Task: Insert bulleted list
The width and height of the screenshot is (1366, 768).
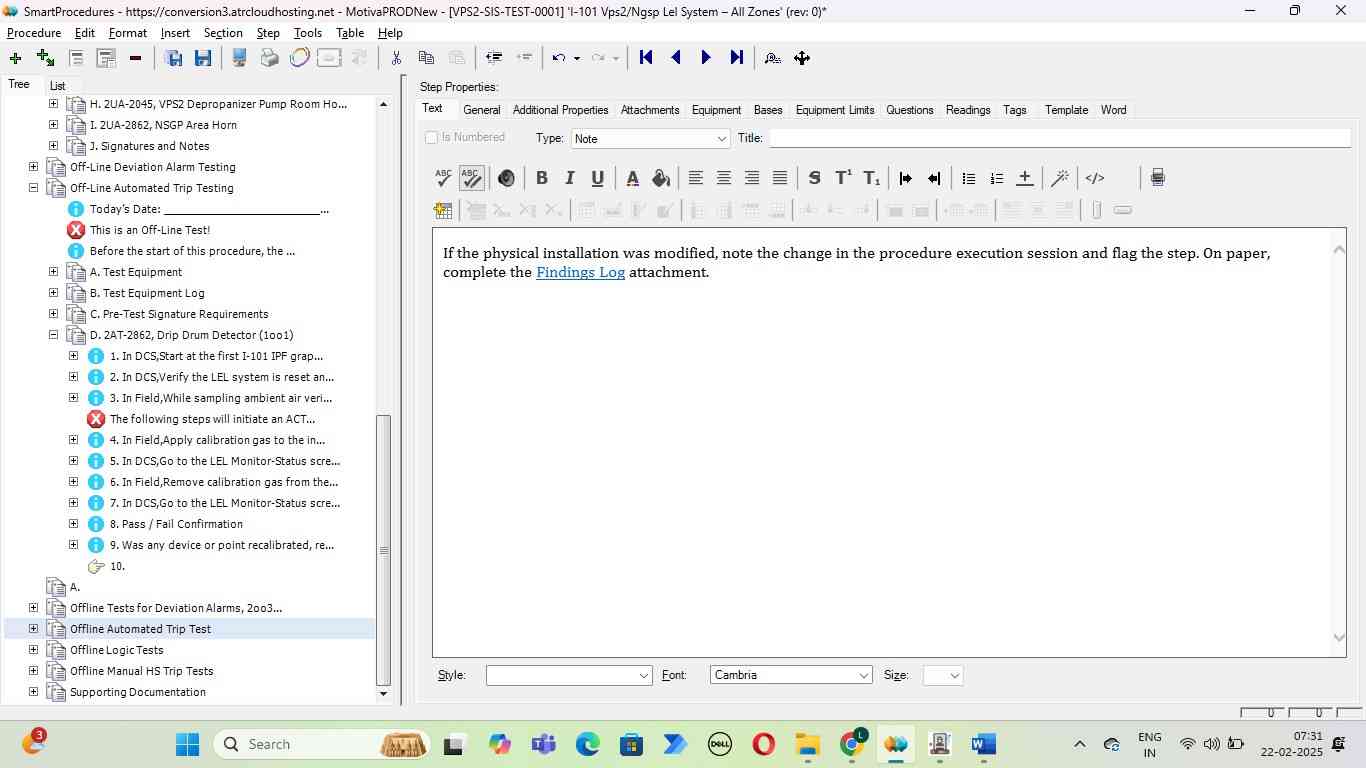Action: tap(968, 178)
